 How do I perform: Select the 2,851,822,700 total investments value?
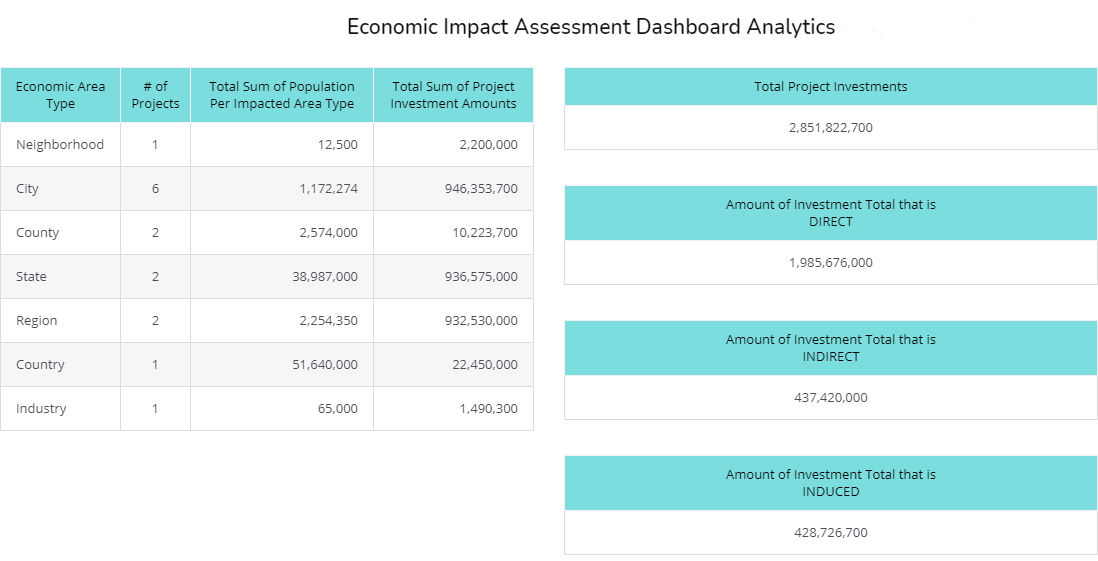(x=830, y=128)
